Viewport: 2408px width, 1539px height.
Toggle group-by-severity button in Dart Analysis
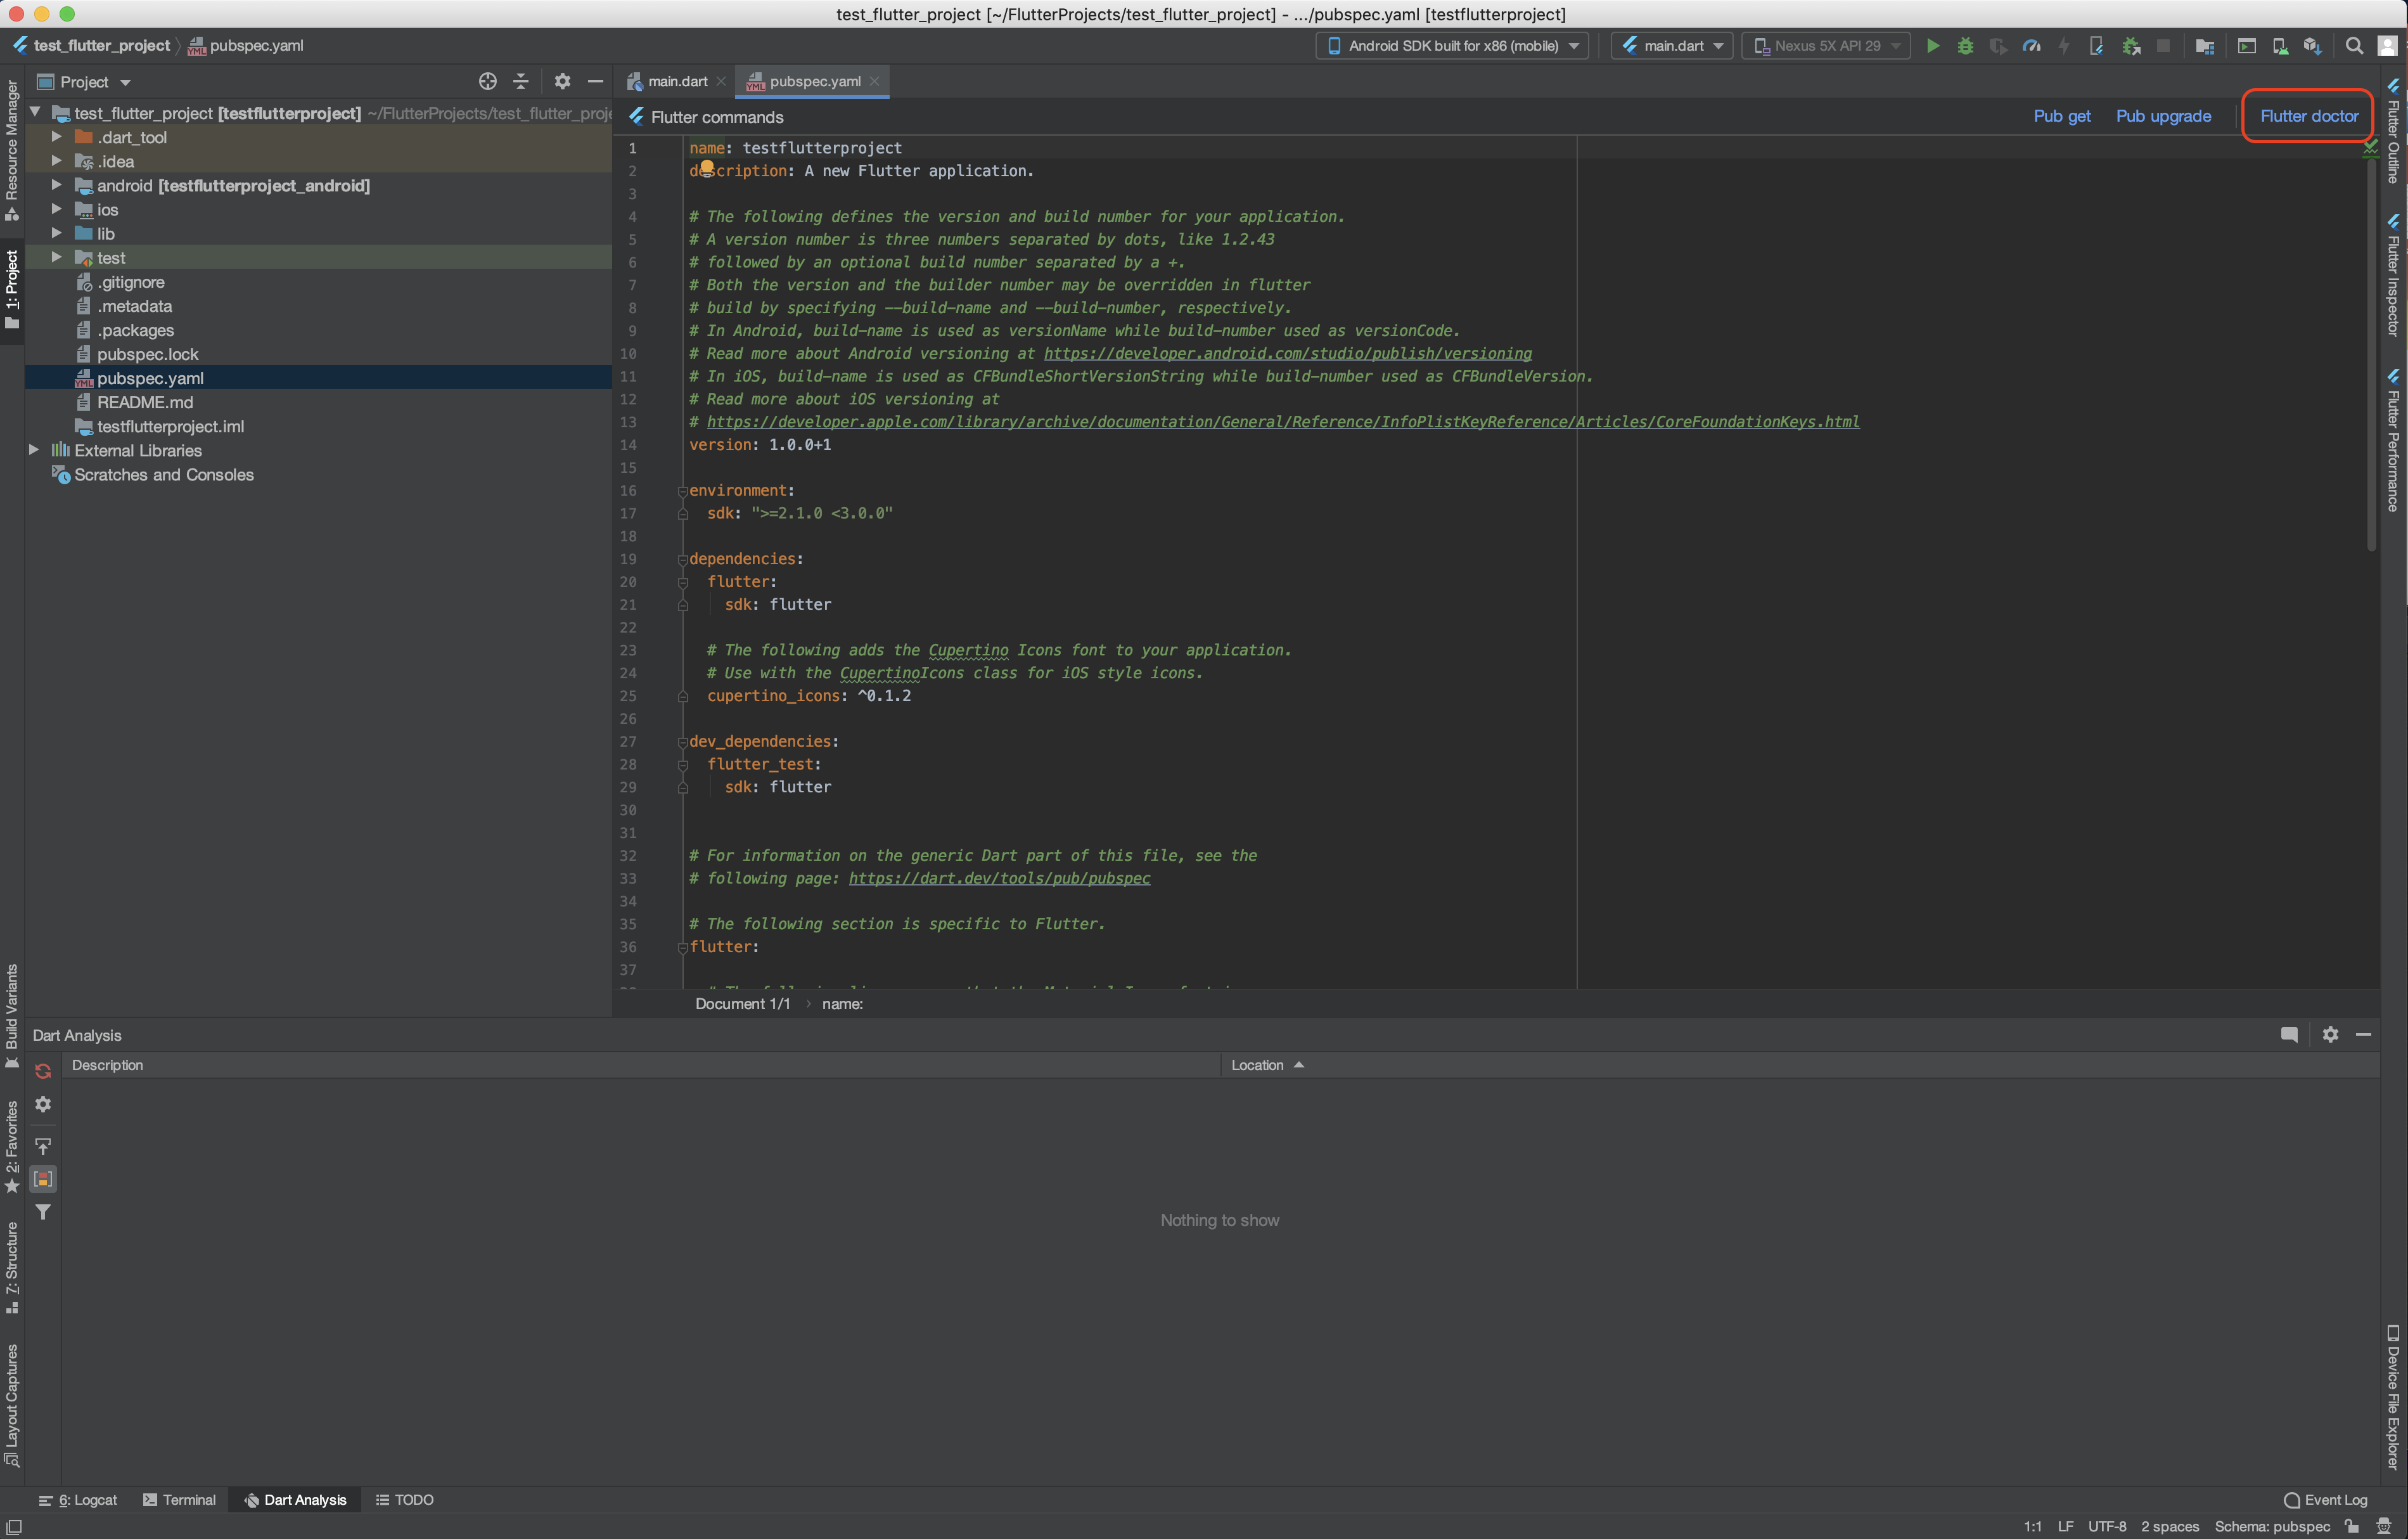tap(43, 1179)
